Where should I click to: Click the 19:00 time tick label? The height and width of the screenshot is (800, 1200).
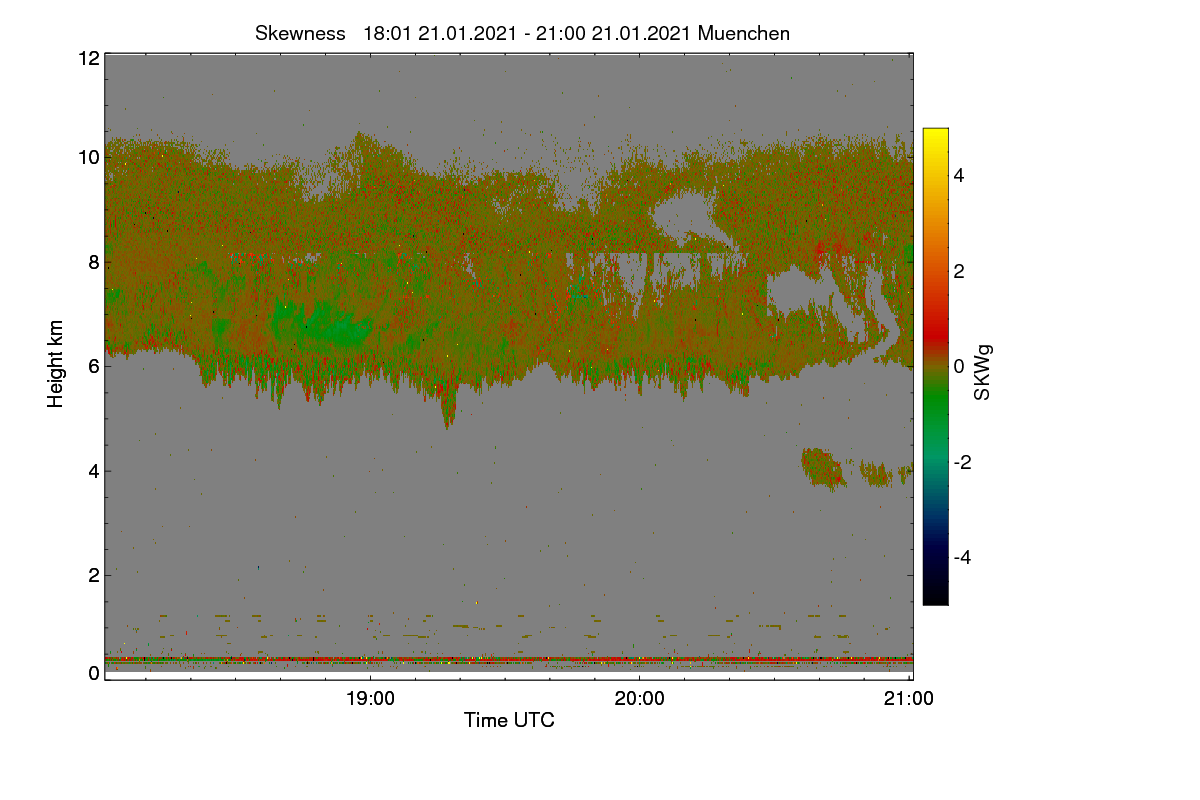(370, 699)
